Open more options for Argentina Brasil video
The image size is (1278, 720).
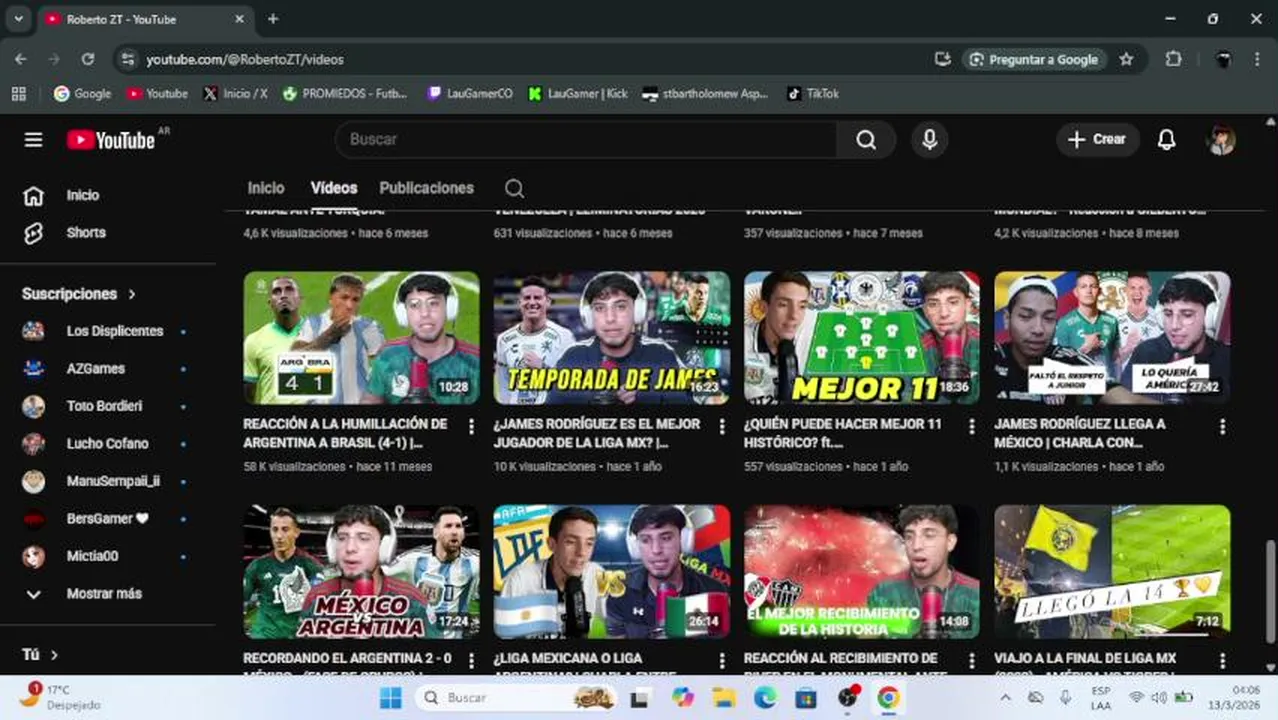coord(472,426)
